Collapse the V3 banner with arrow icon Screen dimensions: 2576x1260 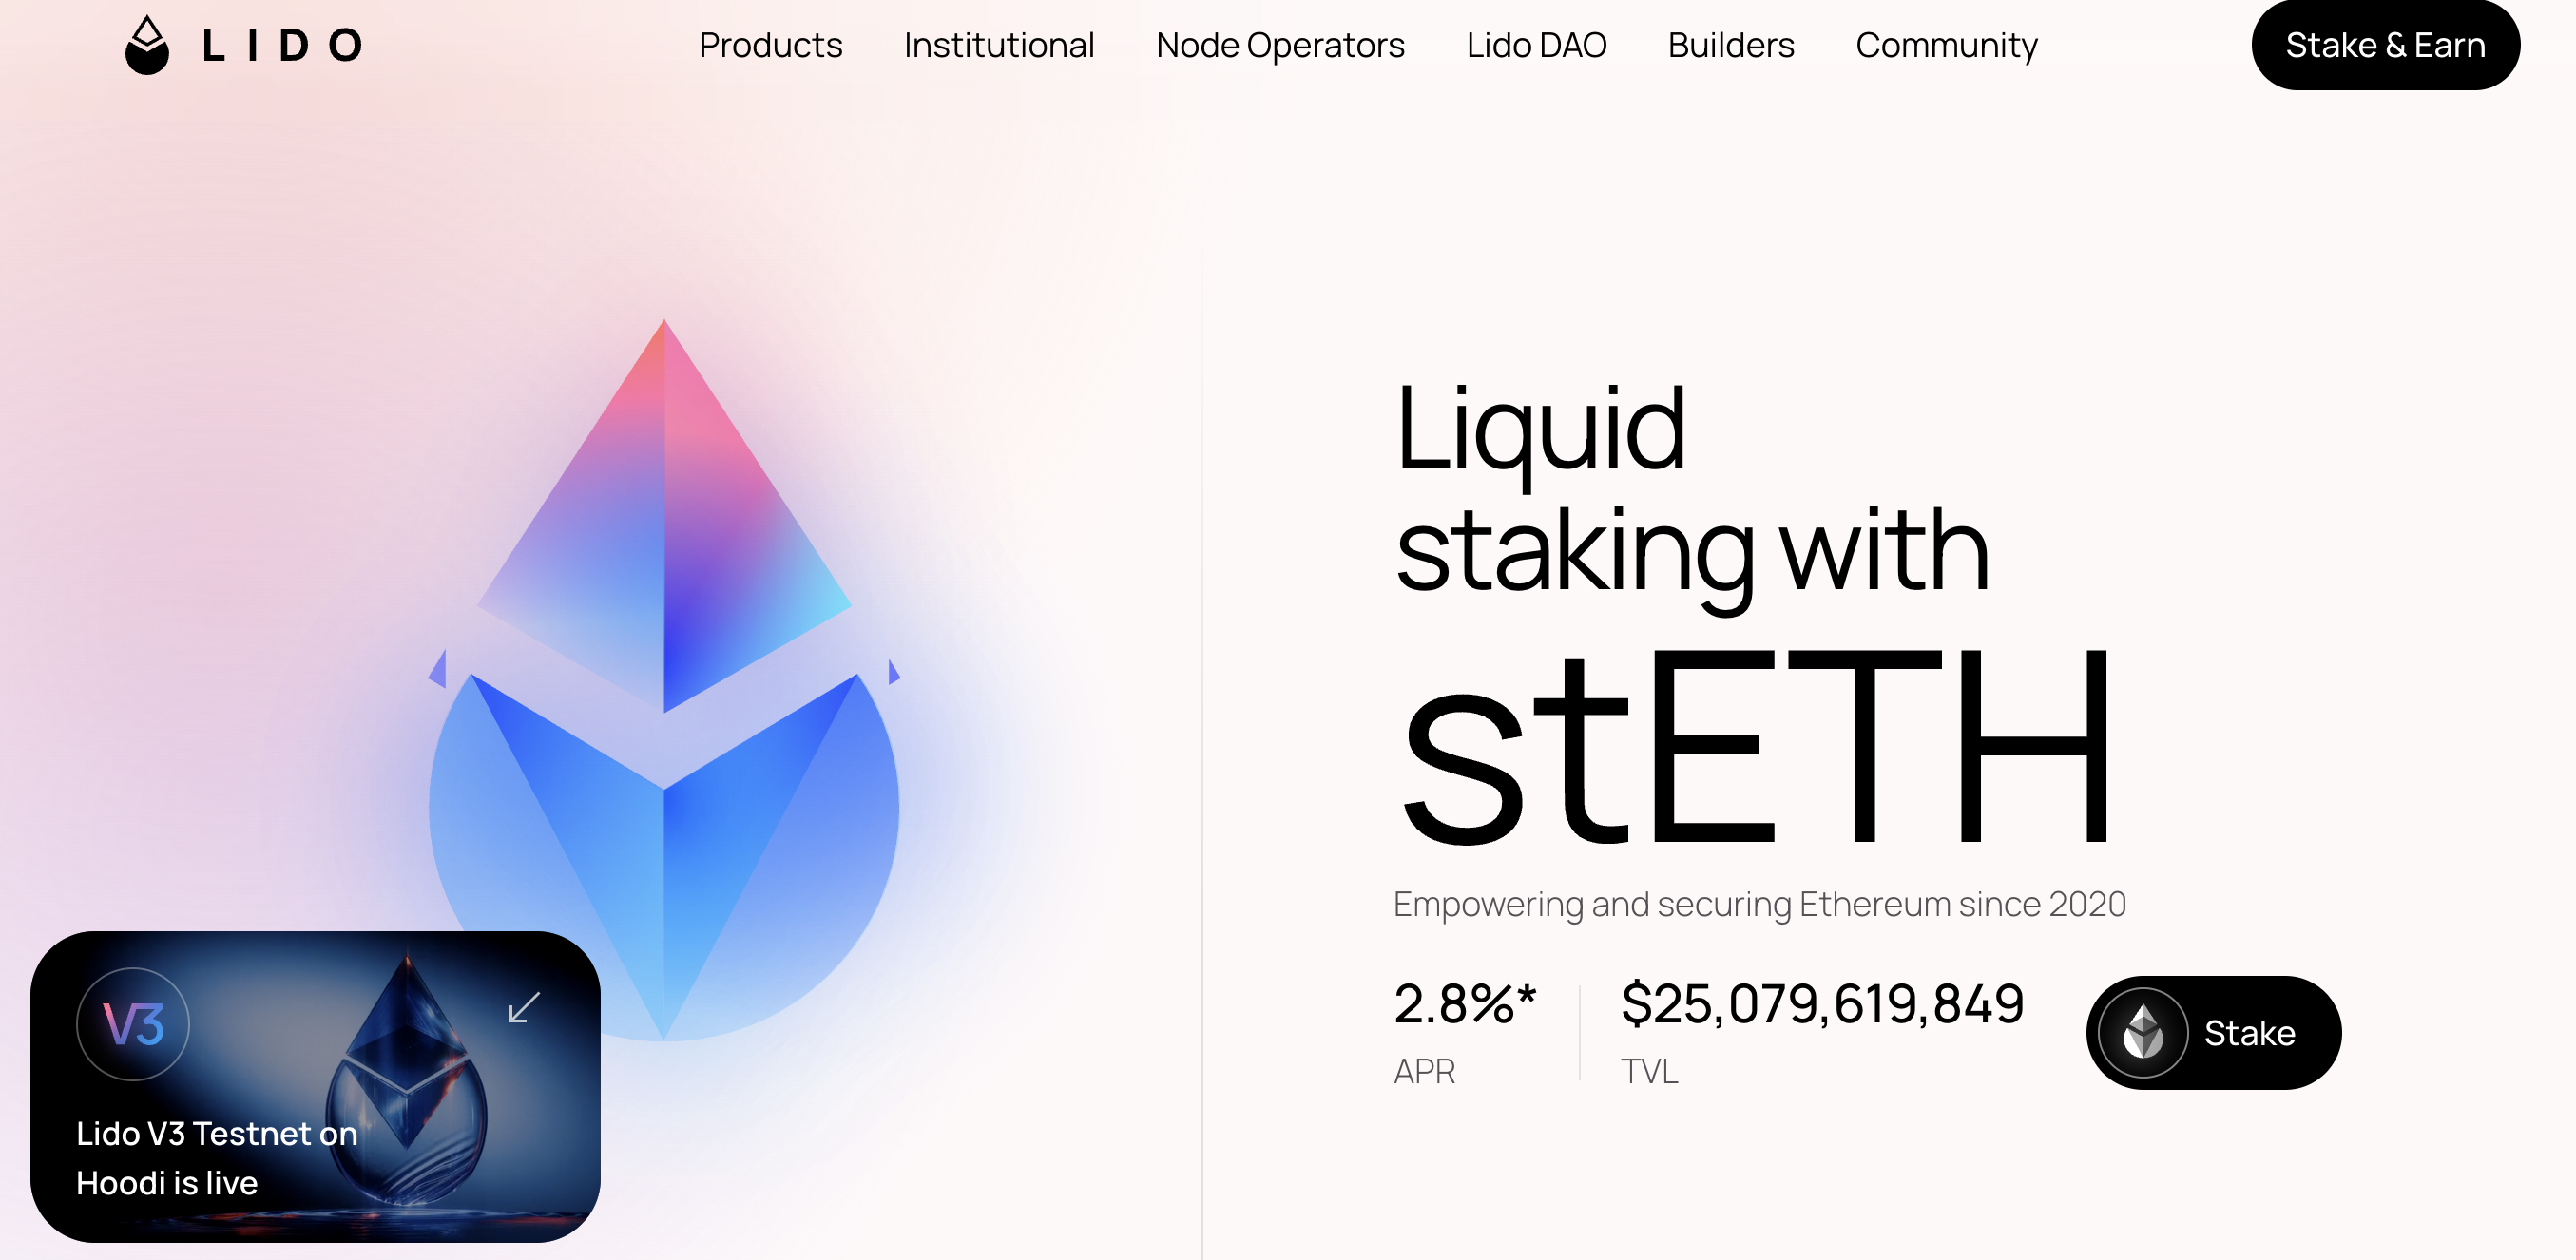524,1007
